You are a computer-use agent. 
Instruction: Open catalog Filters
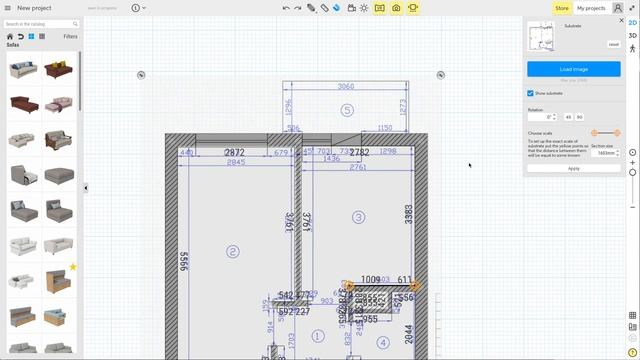point(70,36)
